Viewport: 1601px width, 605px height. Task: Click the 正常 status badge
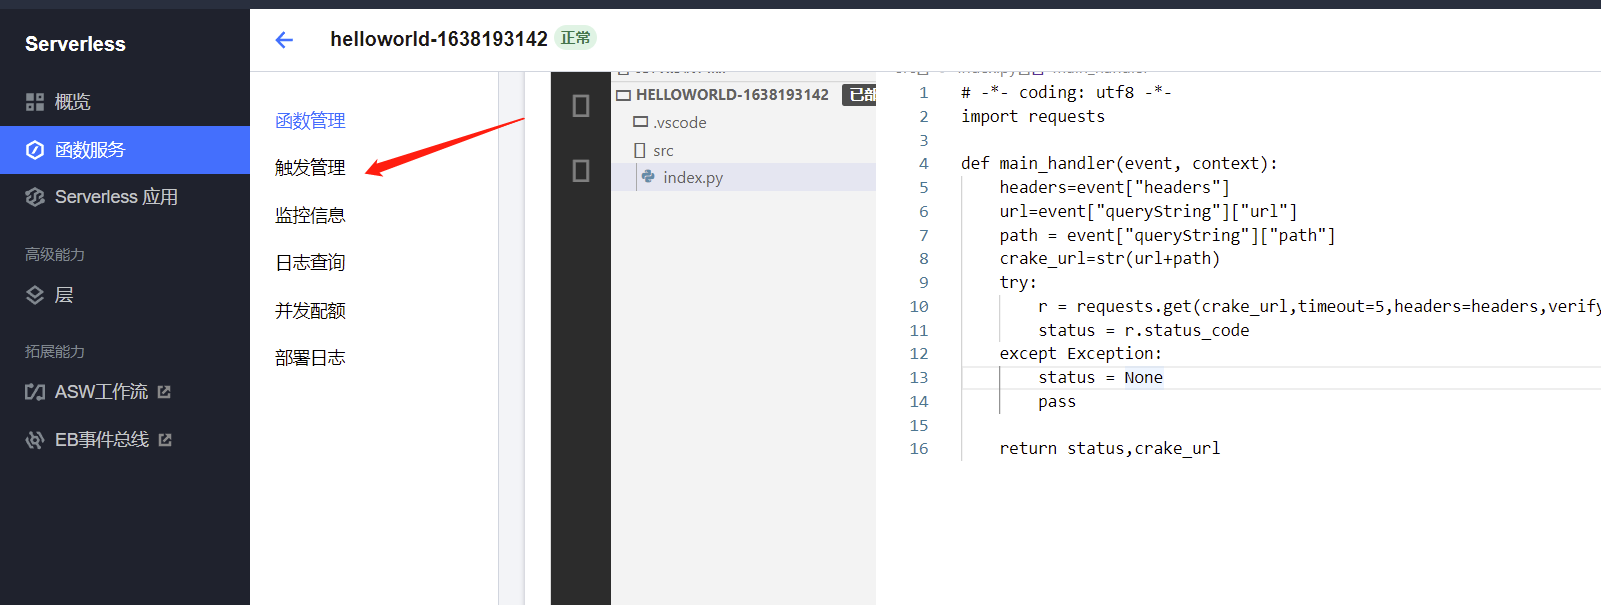(575, 38)
